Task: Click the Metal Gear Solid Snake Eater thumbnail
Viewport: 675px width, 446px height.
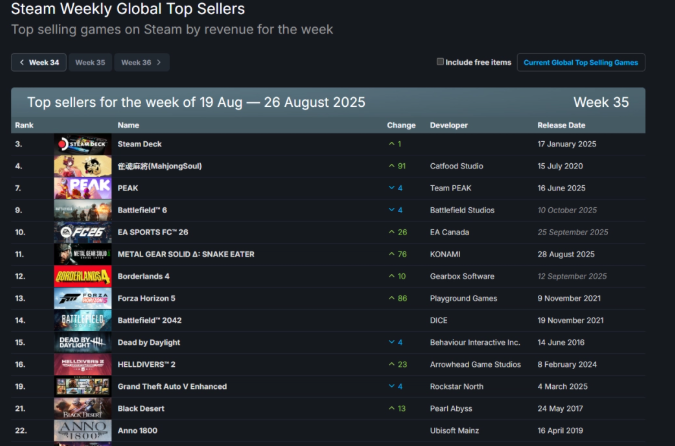Action: point(83,254)
